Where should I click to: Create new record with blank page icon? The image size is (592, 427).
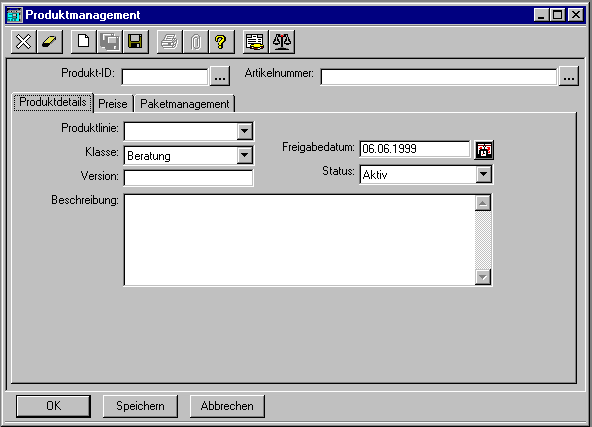(x=83, y=42)
